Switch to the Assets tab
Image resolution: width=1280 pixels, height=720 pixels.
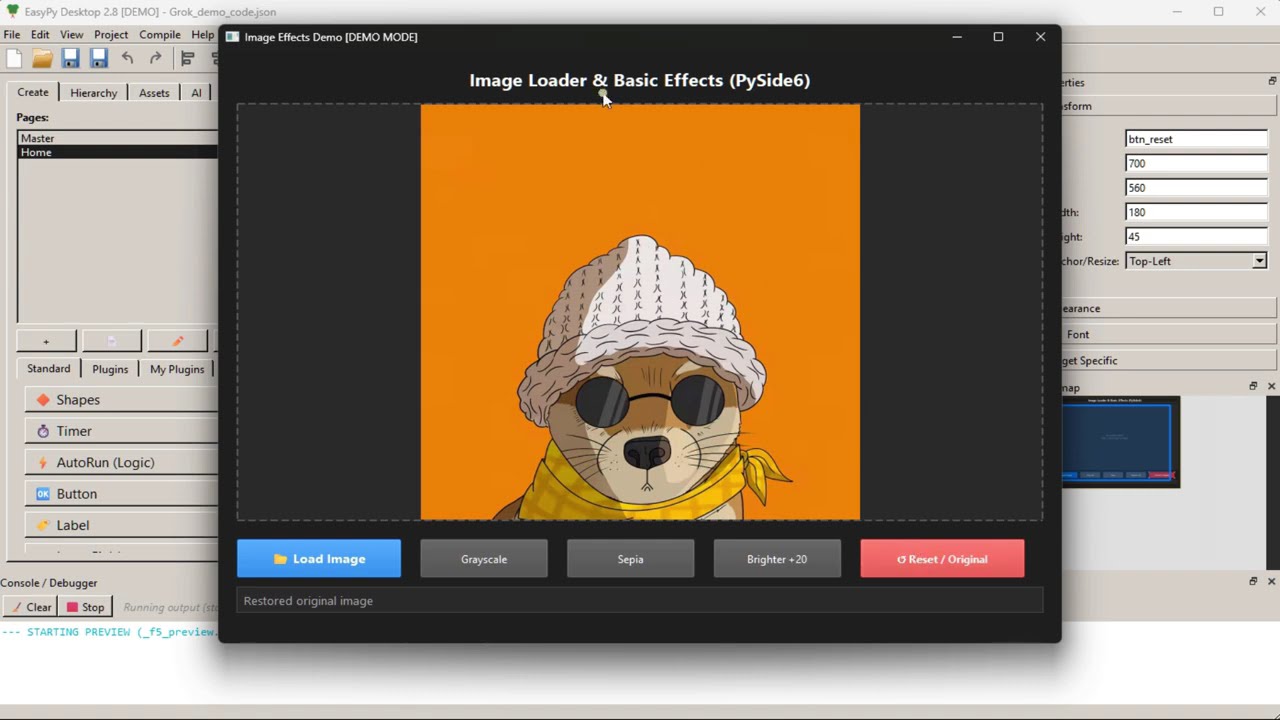154,93
